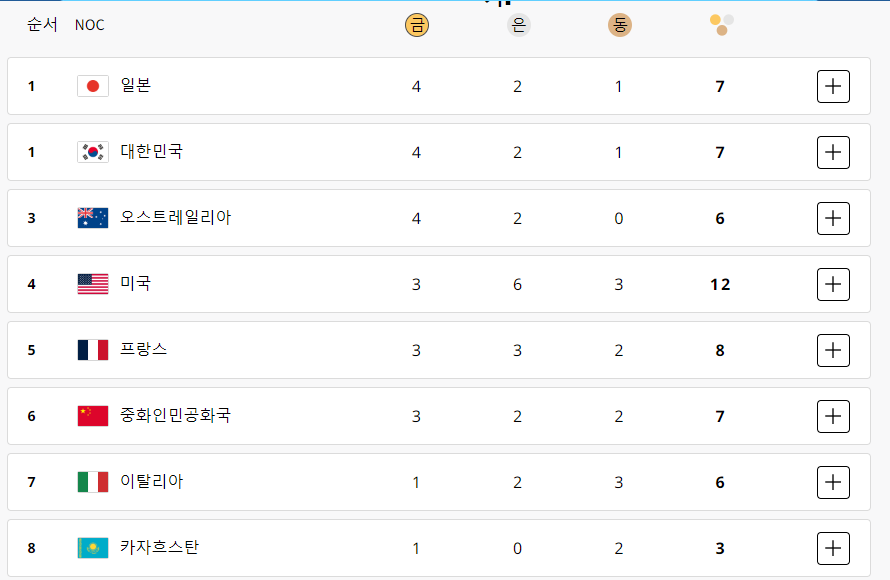Click the 카자흐스탄 country name
This screenshot has height=580, width=890.
(x=160, y=548)
